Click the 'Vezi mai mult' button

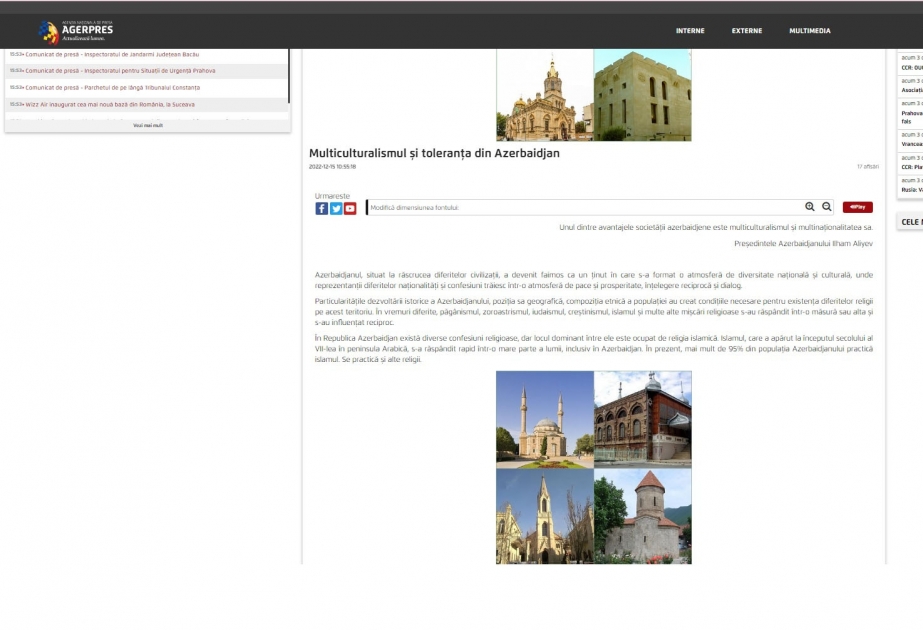tap(148, 125)
